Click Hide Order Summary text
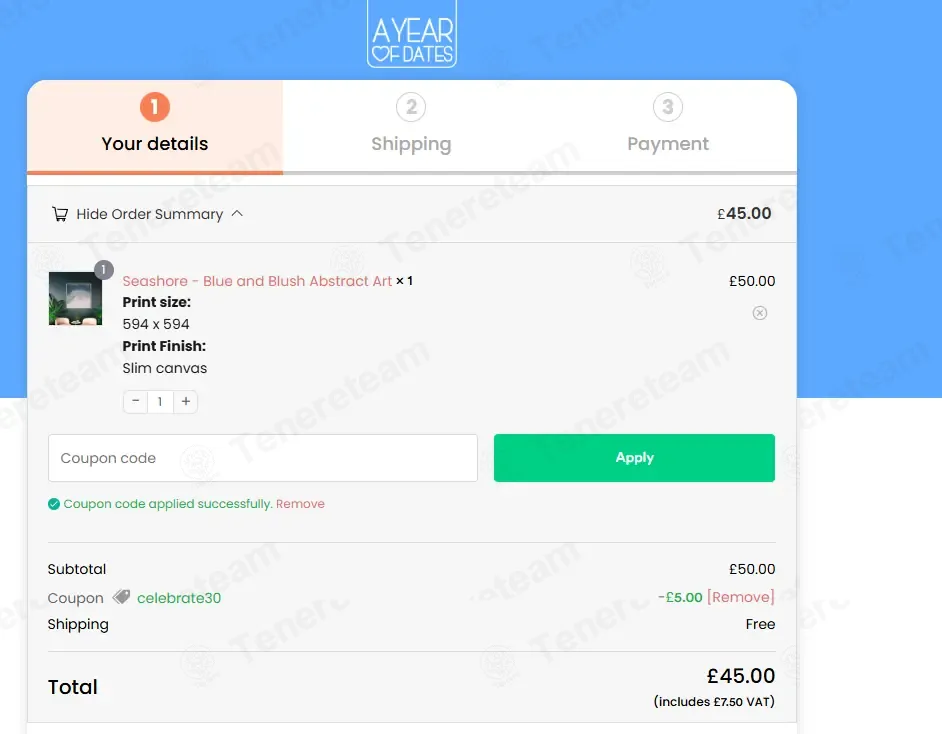This screenshot has height=734, width=942. click(150, 214)
